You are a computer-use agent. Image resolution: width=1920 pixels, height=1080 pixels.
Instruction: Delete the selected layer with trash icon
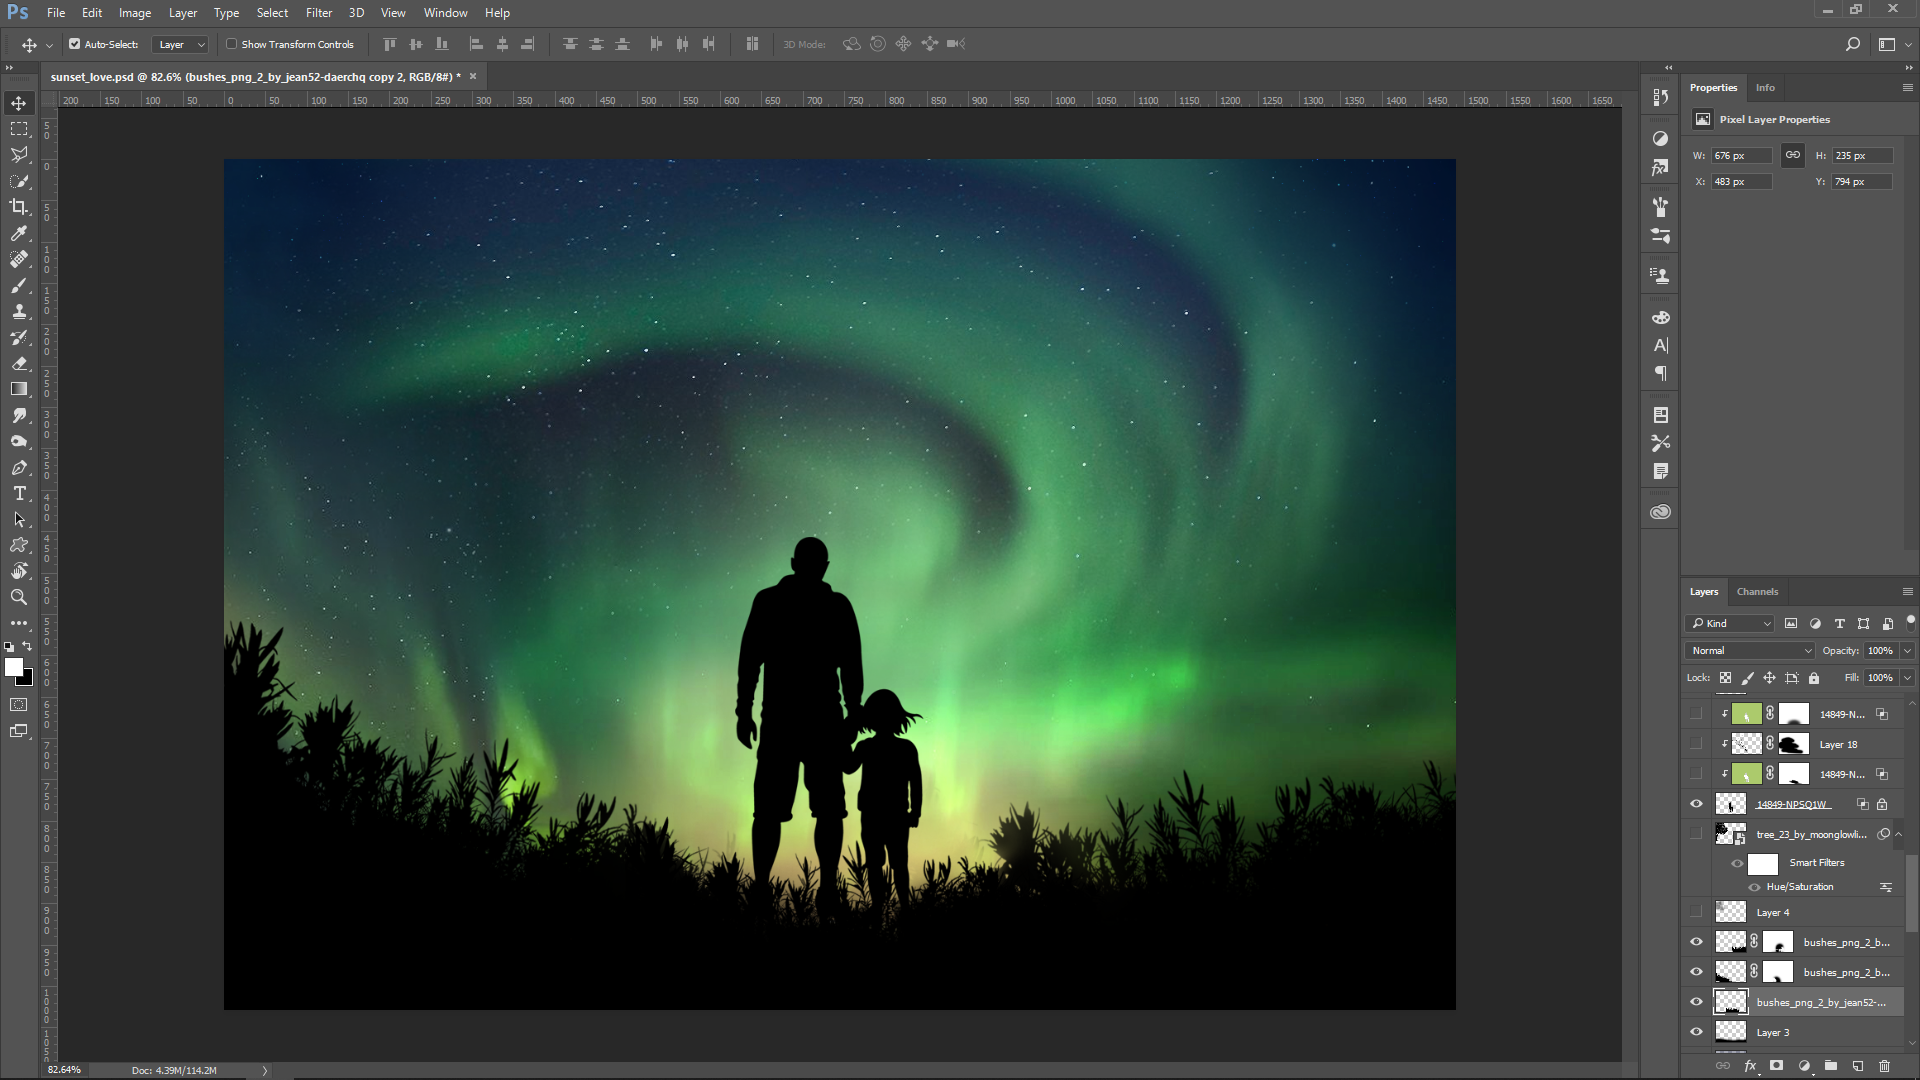(1885, 1066)
